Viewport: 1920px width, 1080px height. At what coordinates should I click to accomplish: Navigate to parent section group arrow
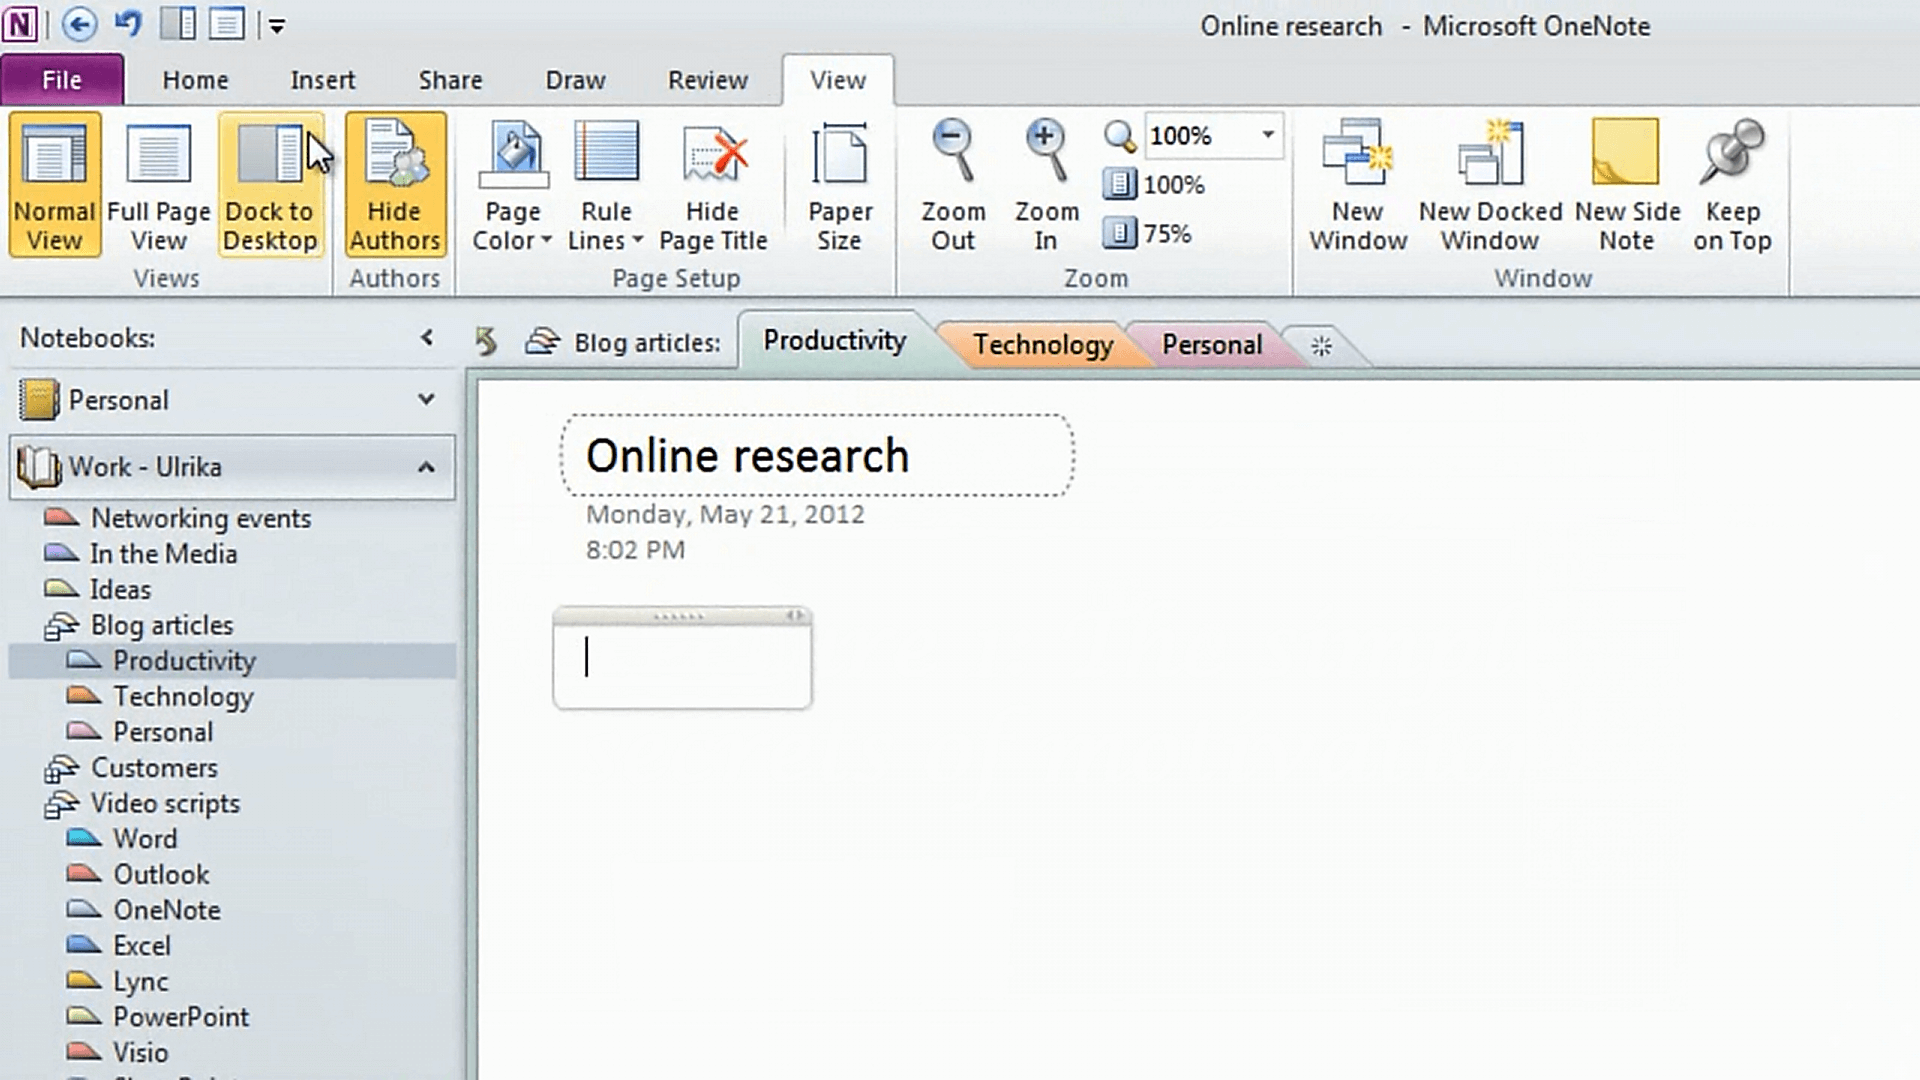pyautogui.click(x=486, y=342)
